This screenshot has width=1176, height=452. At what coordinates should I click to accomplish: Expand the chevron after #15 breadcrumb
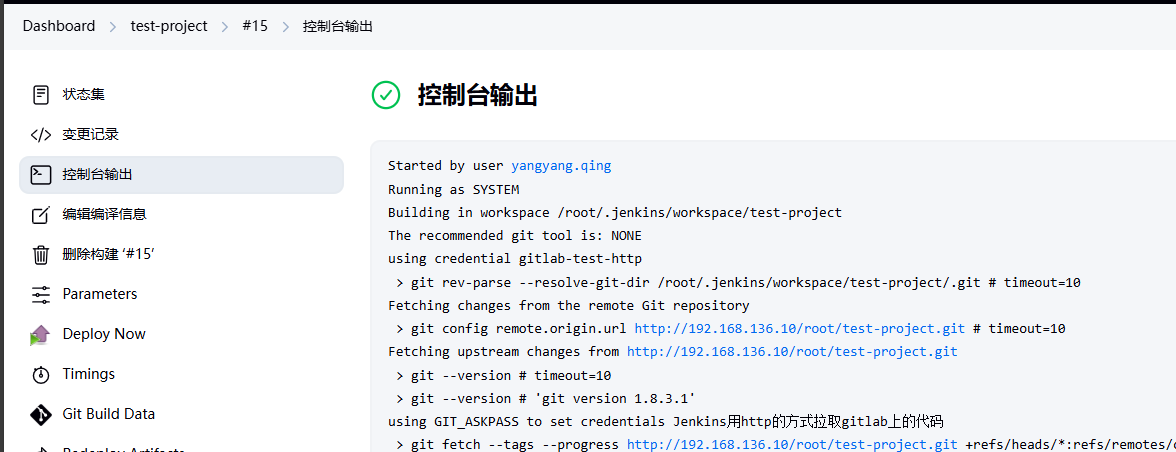[285, 27]
